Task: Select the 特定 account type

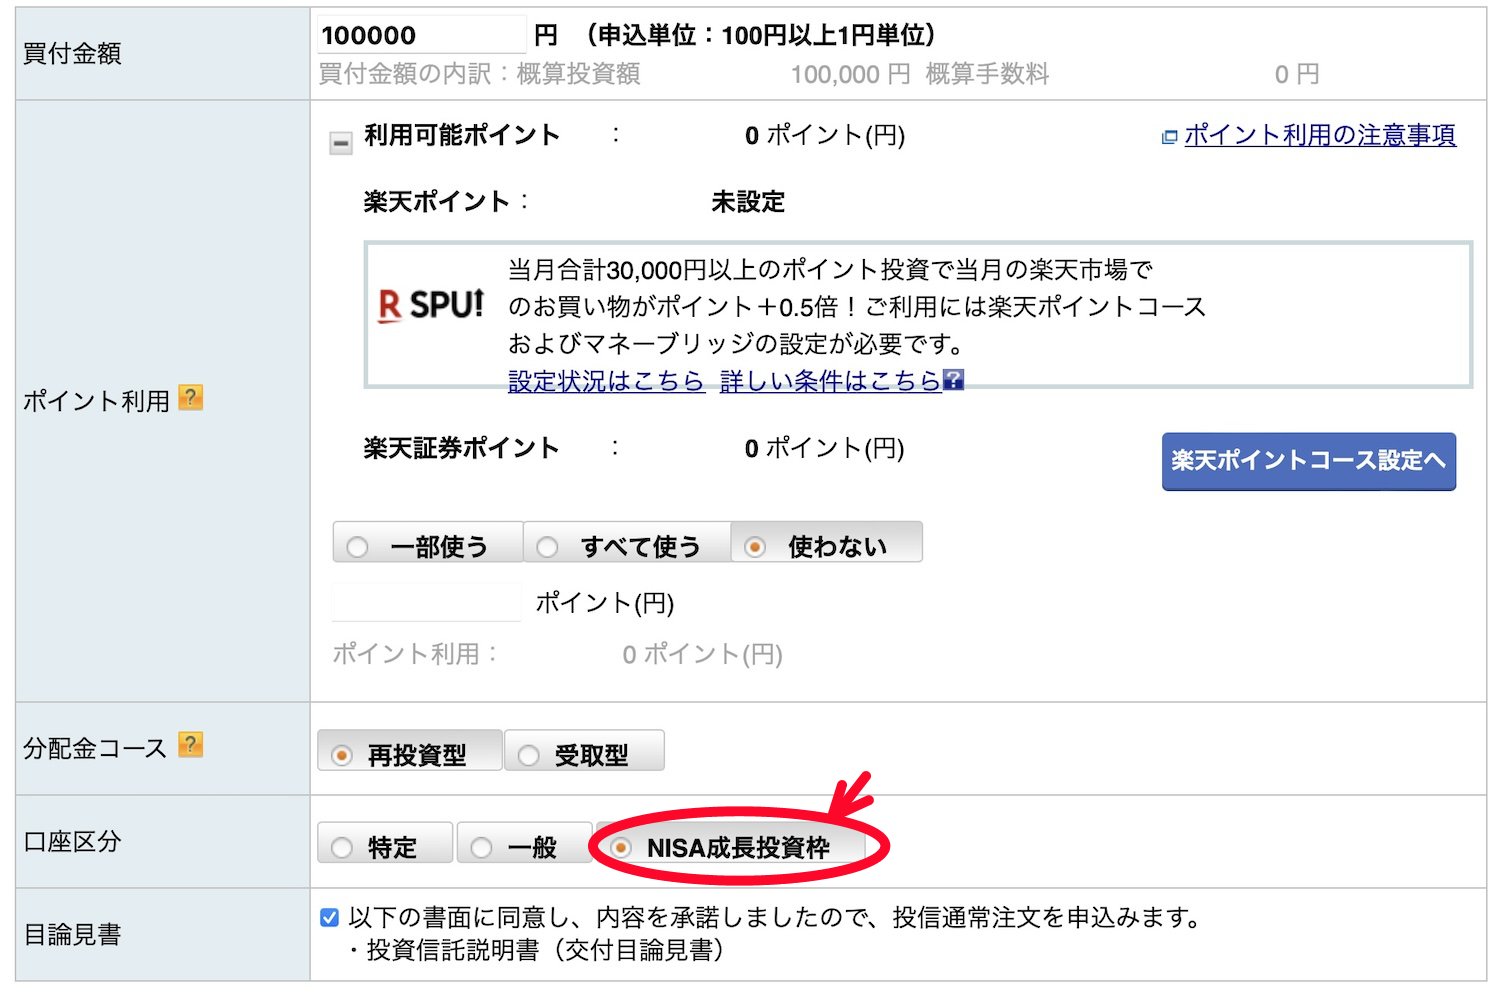Action: (385, 844)
